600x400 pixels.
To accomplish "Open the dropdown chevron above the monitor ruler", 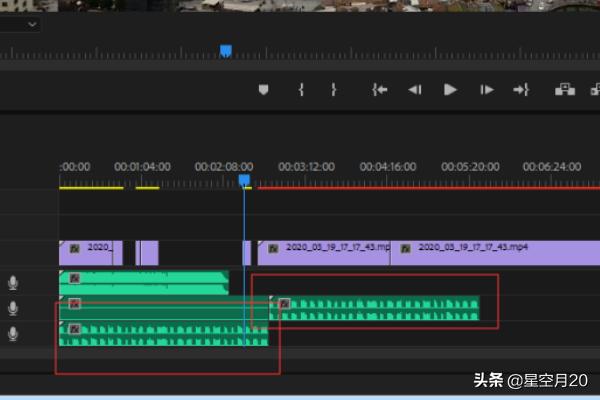I will (32, 25).
